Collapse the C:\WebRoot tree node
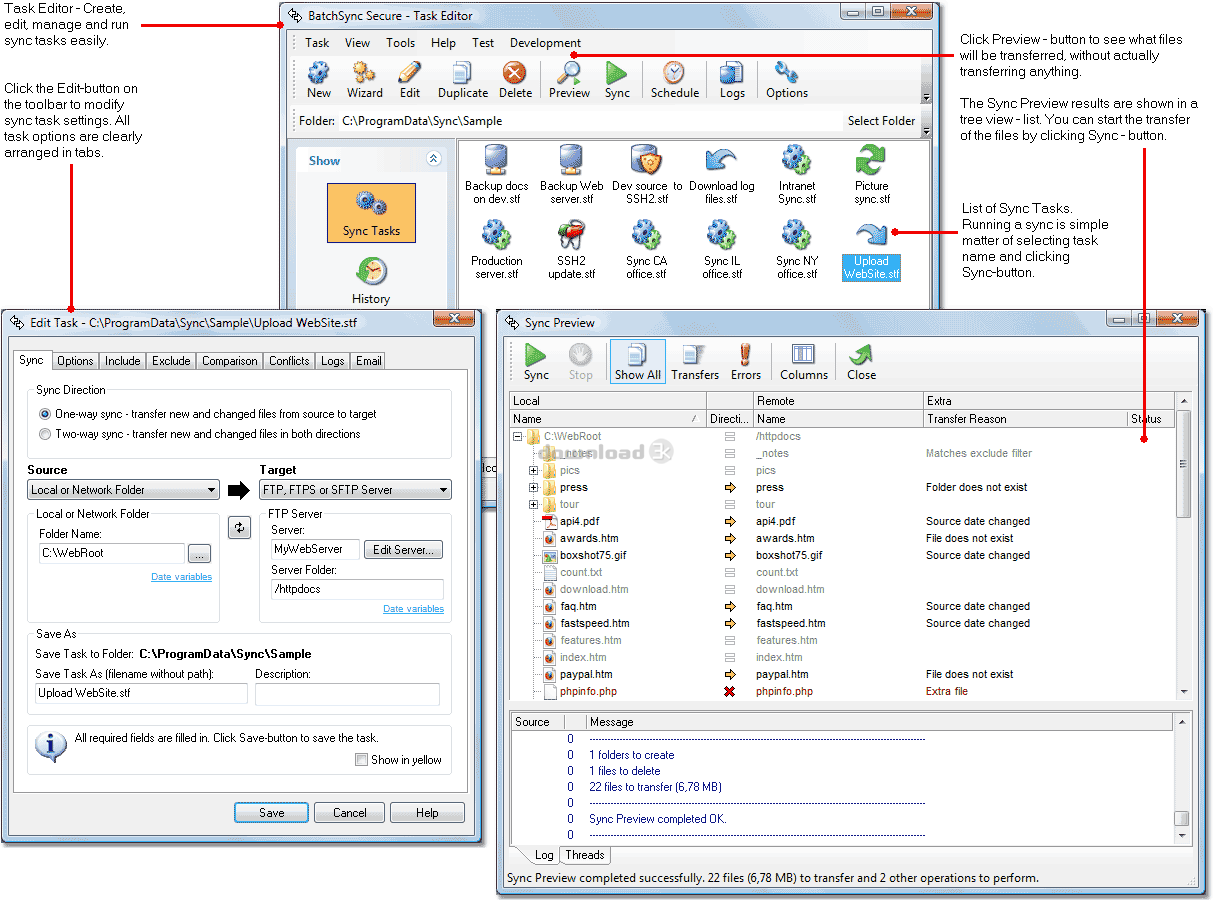 [518, 436]
